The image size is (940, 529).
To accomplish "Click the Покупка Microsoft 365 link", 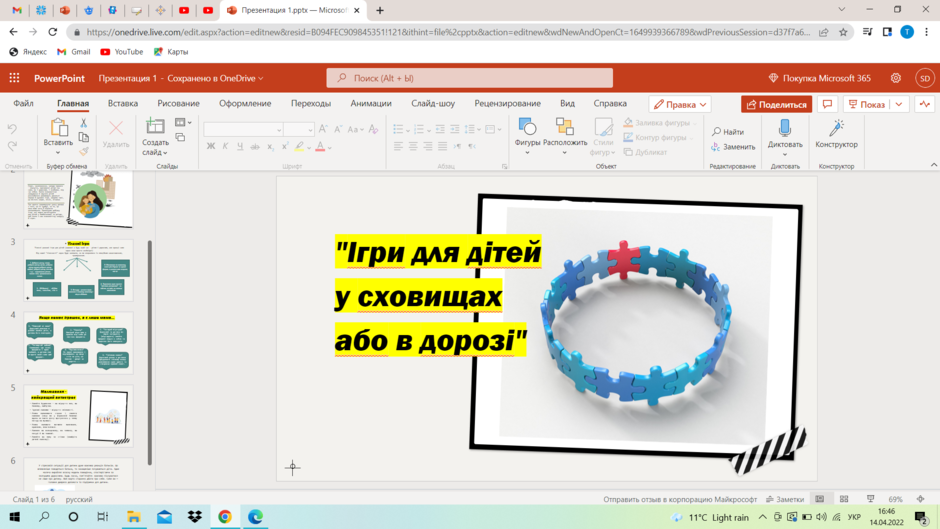I will click(820, 78).
